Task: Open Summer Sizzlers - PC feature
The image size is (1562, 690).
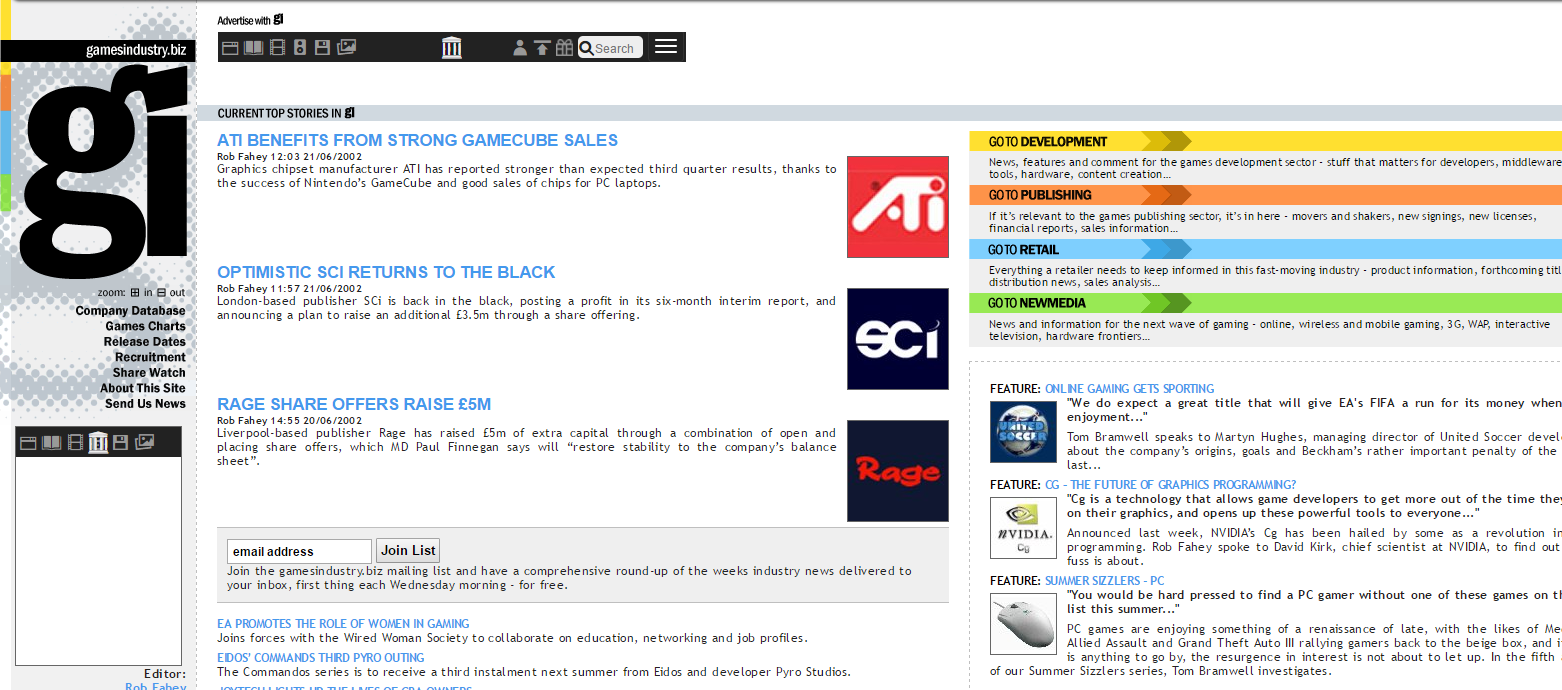Action: 1104,581
